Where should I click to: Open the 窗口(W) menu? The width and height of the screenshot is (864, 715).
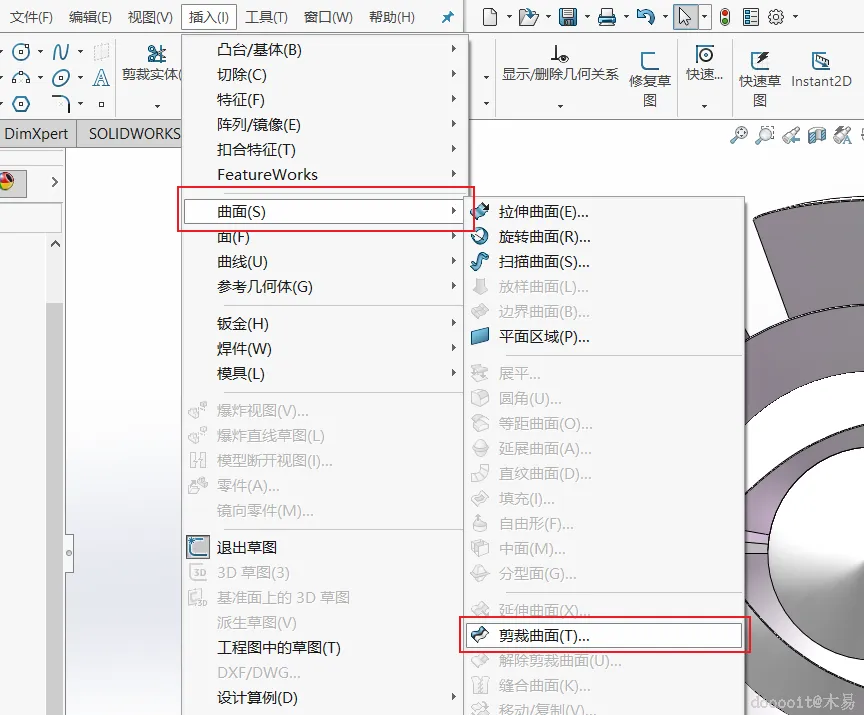pos(328,17)
